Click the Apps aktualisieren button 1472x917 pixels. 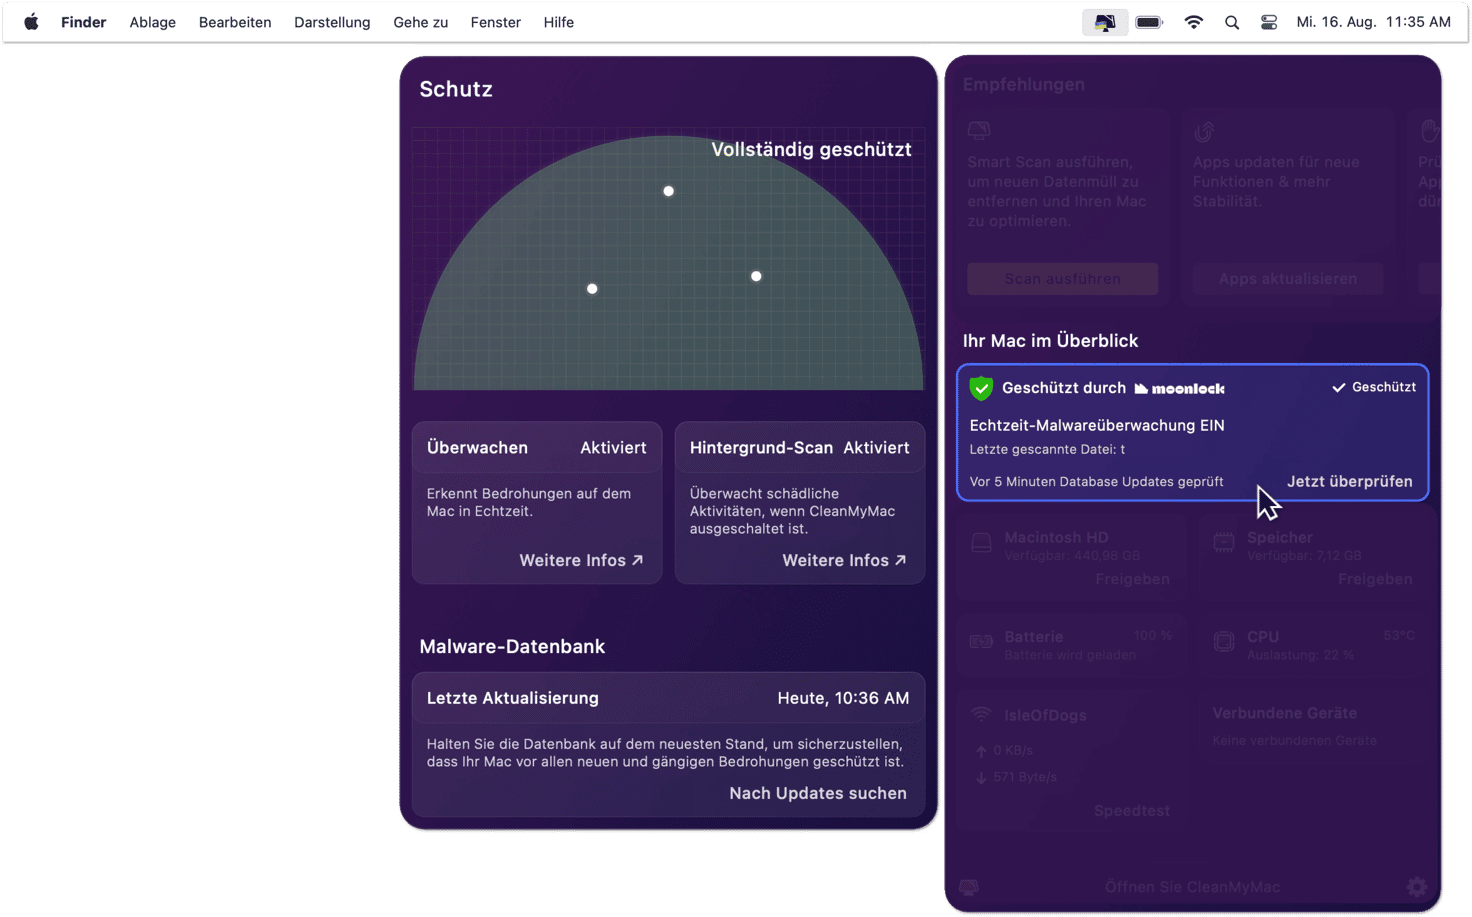(x=1287, y=279)
